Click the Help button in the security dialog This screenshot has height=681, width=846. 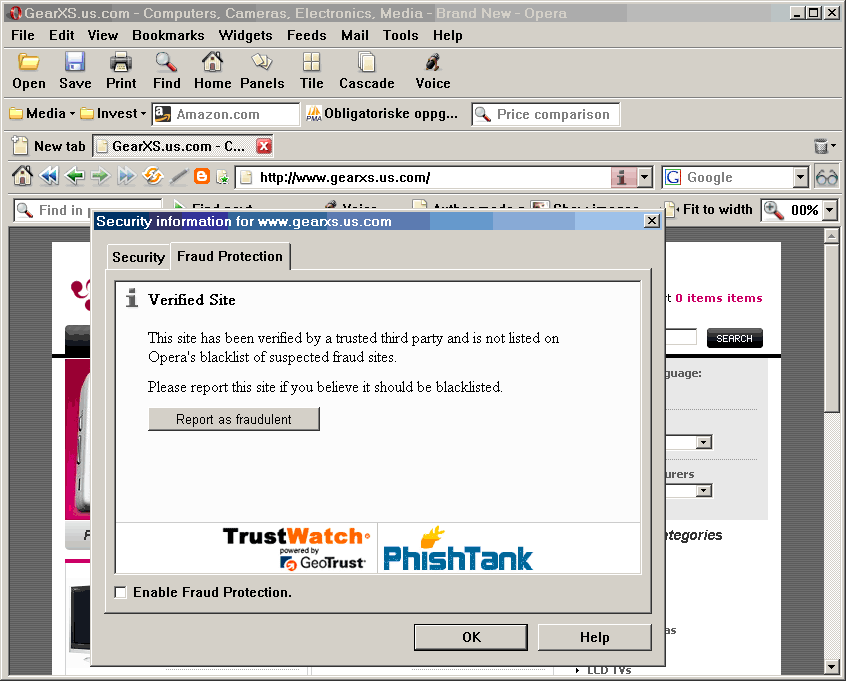point(595,637)
